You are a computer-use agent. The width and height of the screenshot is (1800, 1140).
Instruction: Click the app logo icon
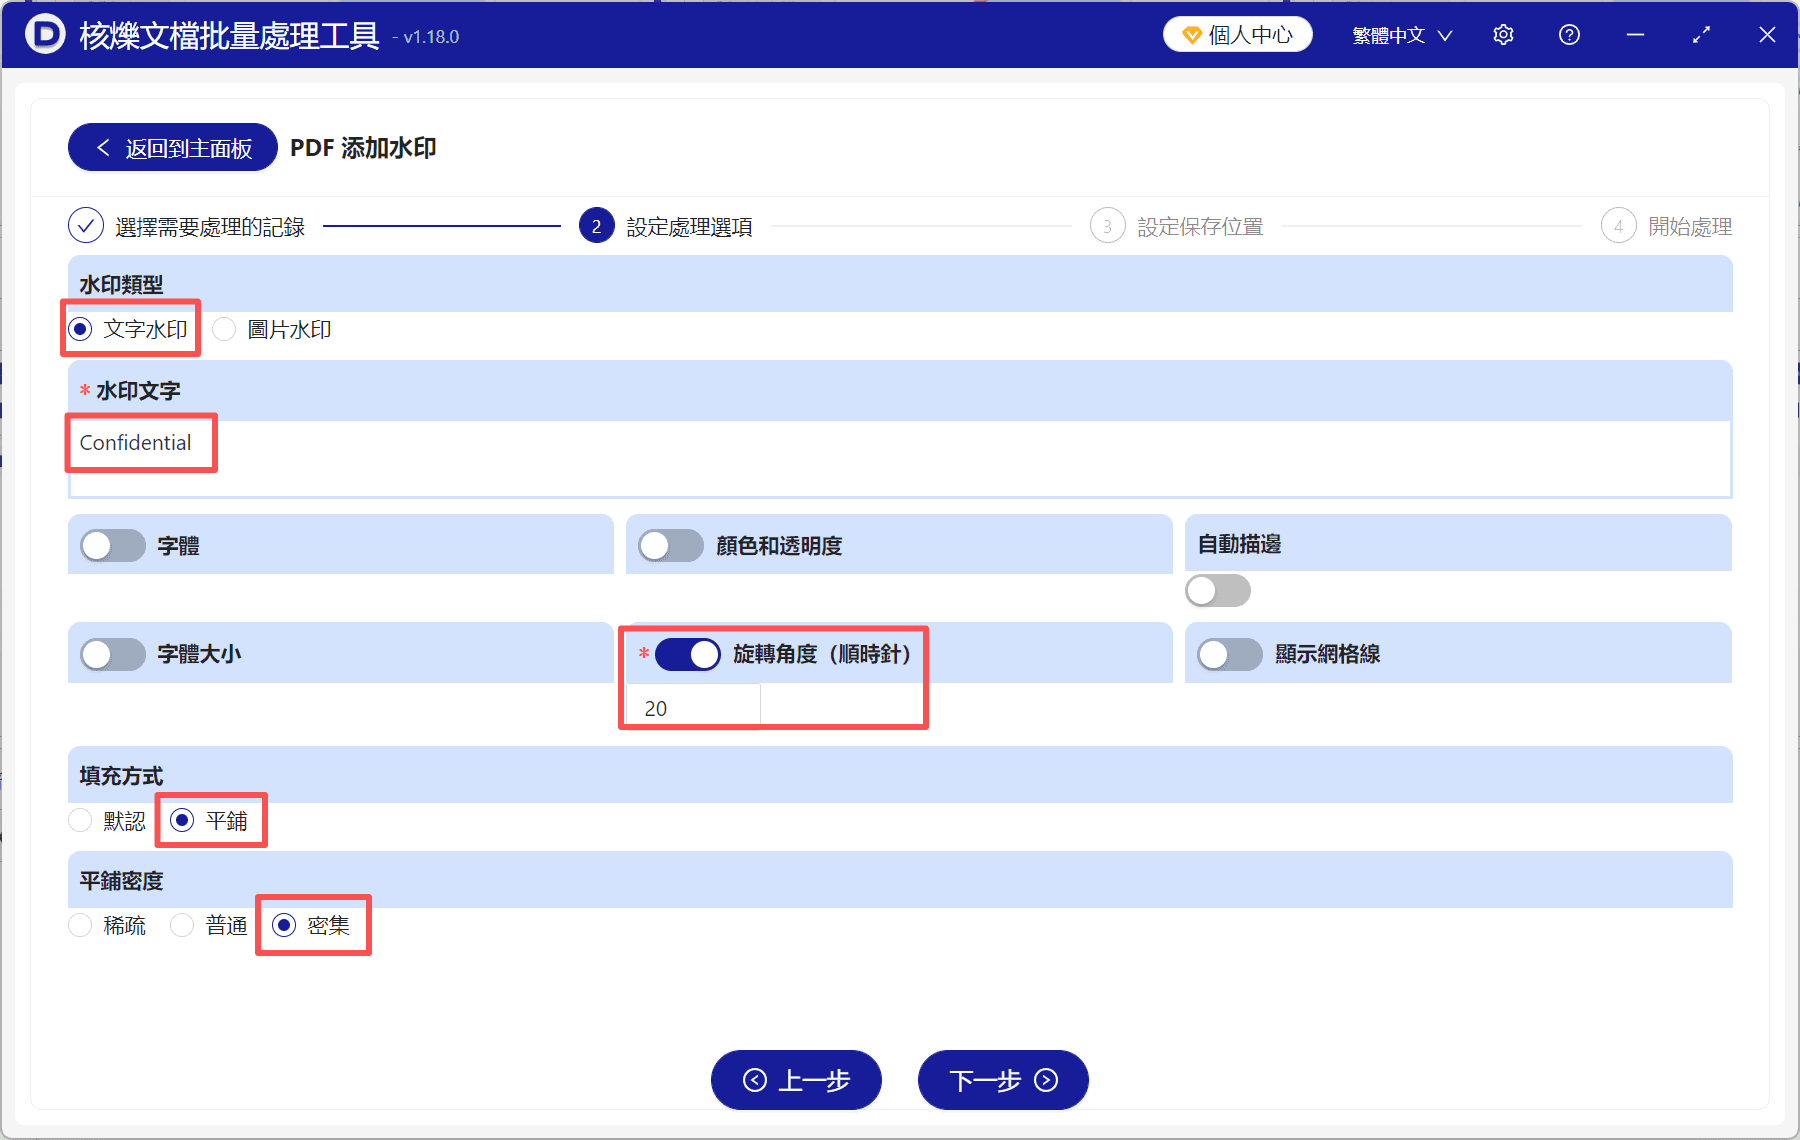click(x=42, y=33)
